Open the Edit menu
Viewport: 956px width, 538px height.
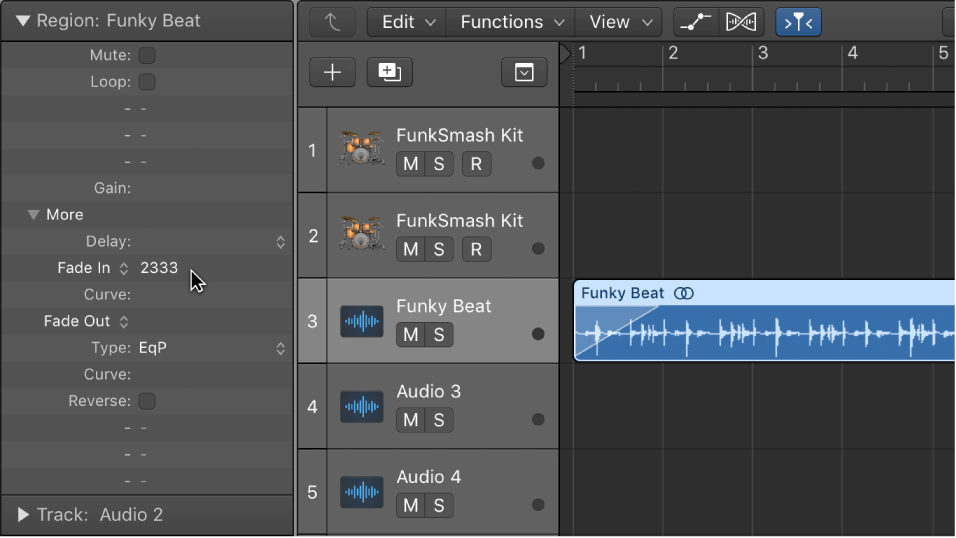click(x=408, y=22)
